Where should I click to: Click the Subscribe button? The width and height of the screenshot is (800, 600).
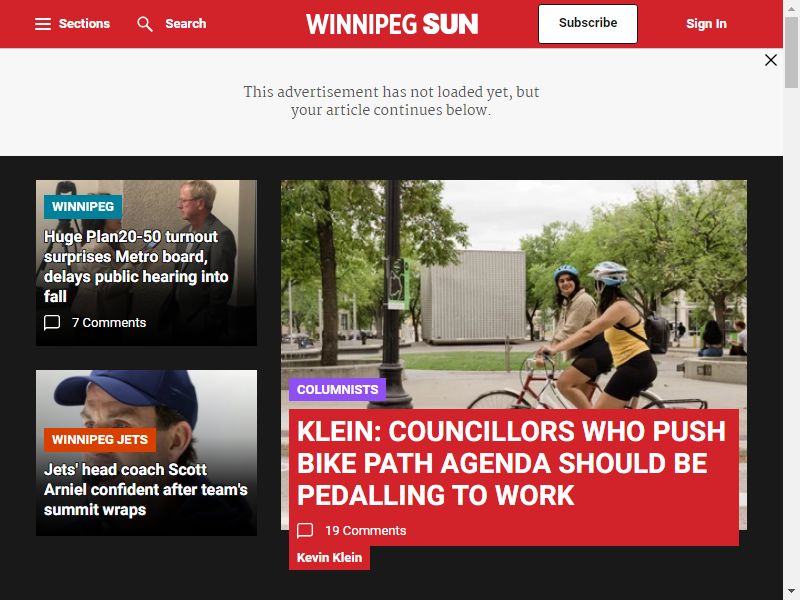coord(588,23)
